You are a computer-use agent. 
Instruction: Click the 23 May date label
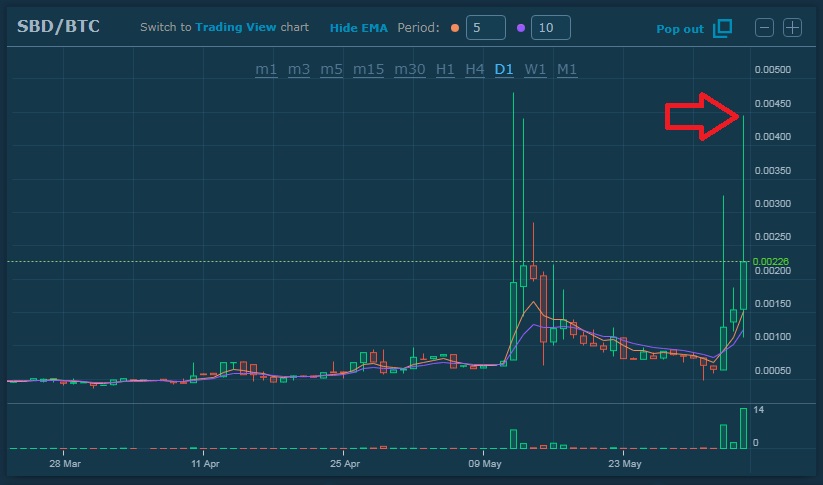click(625, 464)
